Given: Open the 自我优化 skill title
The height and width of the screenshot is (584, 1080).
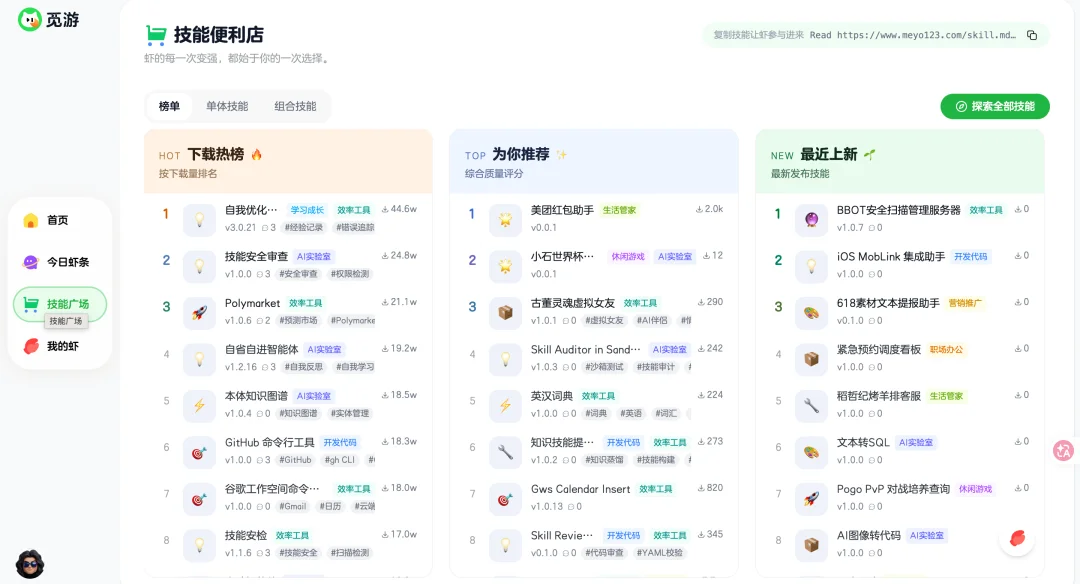Looking at the screenshot, I should (x=251, y=210).
